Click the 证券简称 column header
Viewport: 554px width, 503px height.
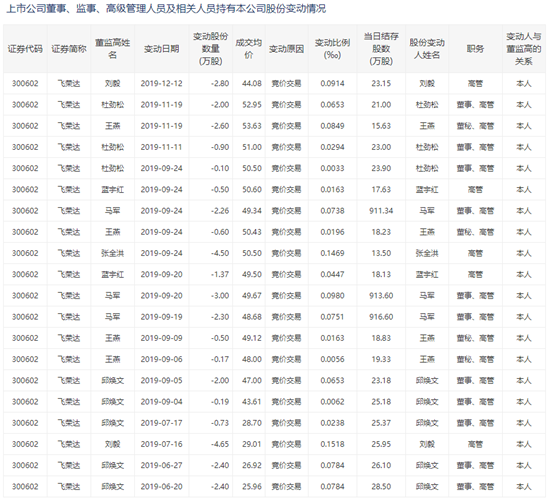(69, 49)
